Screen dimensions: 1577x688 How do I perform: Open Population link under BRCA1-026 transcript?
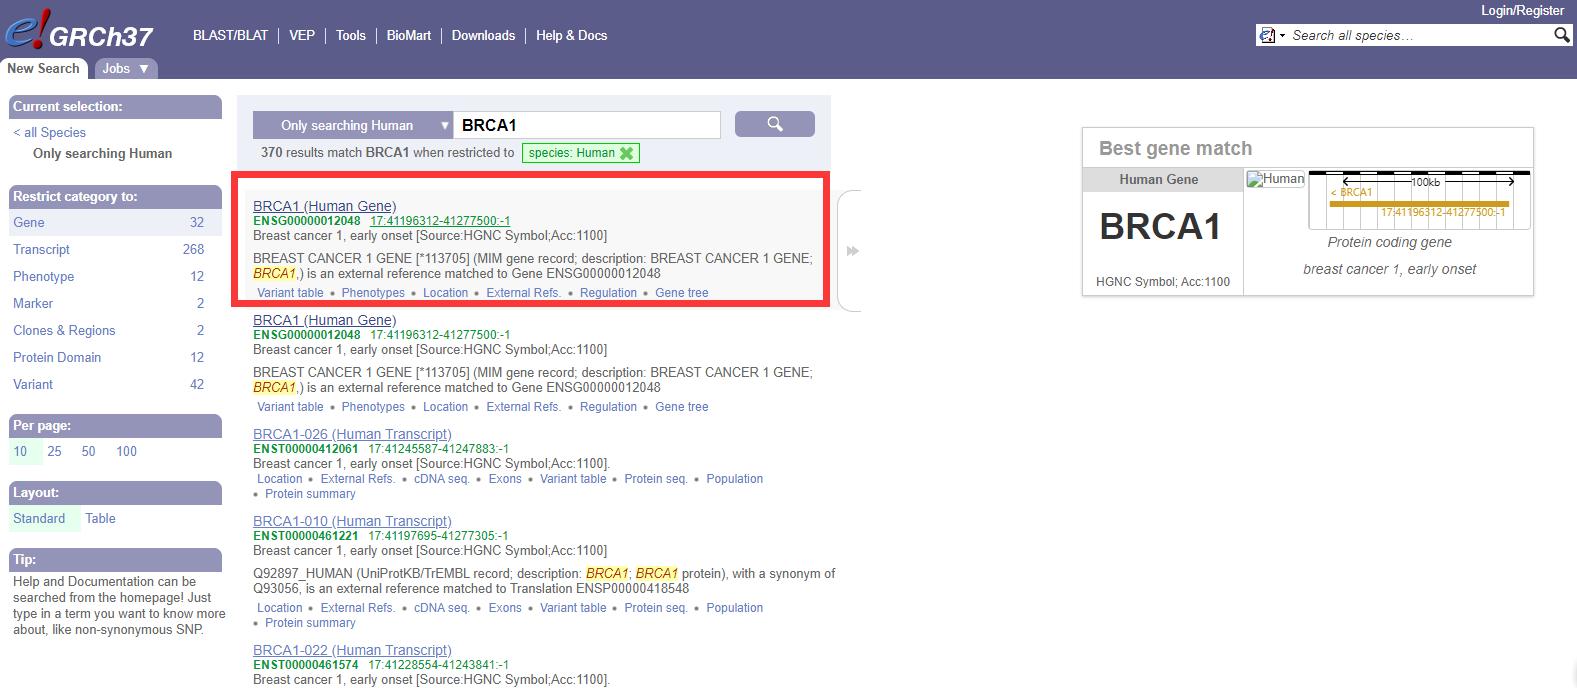(x=734, y=479)
